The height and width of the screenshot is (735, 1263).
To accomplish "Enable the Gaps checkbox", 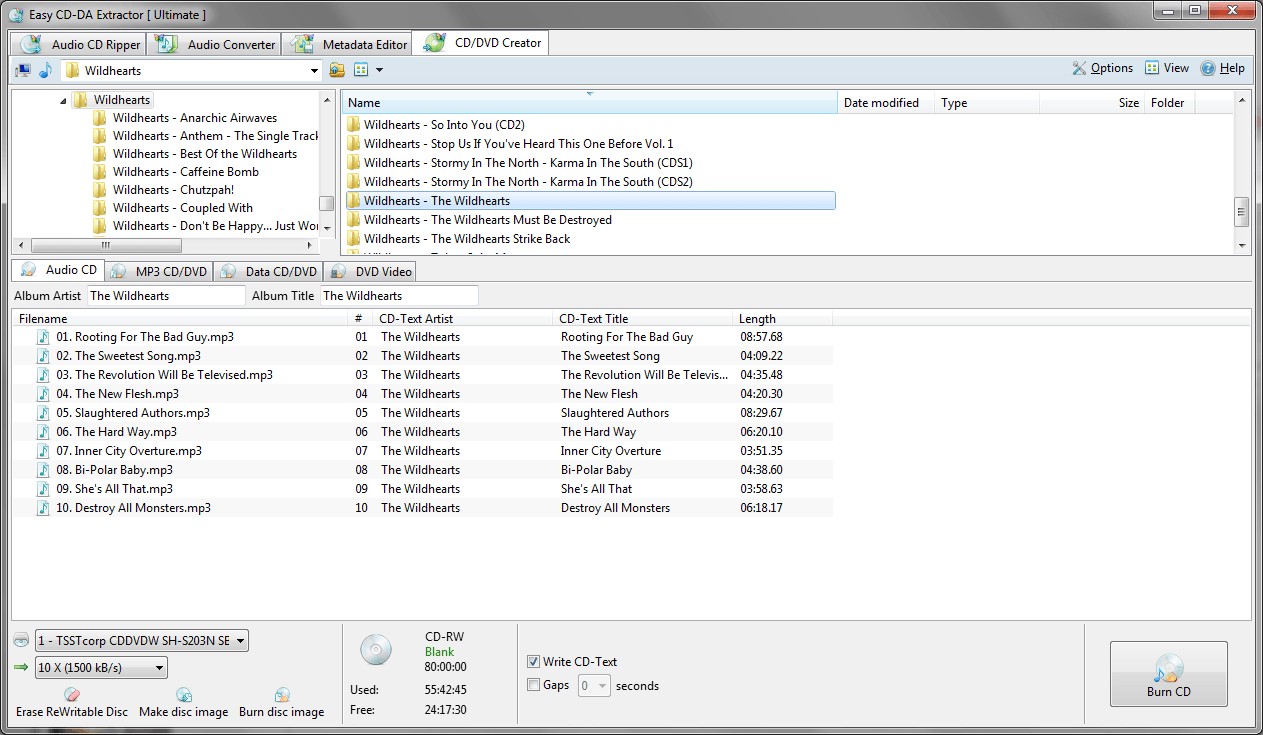I will [533, 685].
